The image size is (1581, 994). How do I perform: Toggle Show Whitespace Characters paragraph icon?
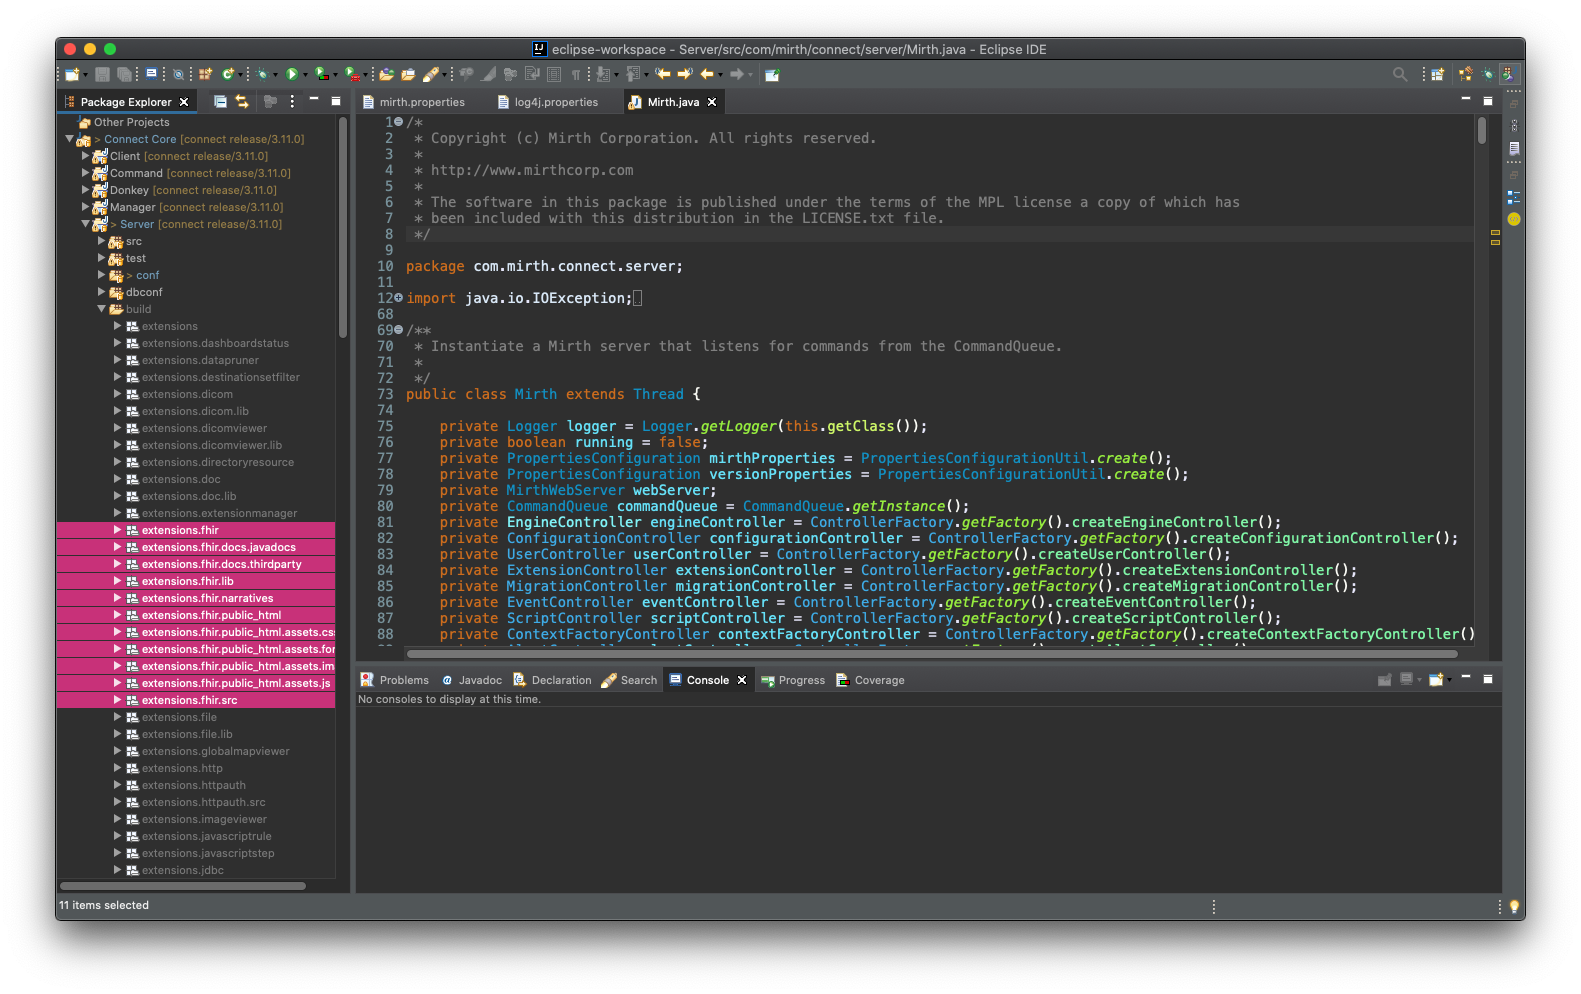pos(575,74)
